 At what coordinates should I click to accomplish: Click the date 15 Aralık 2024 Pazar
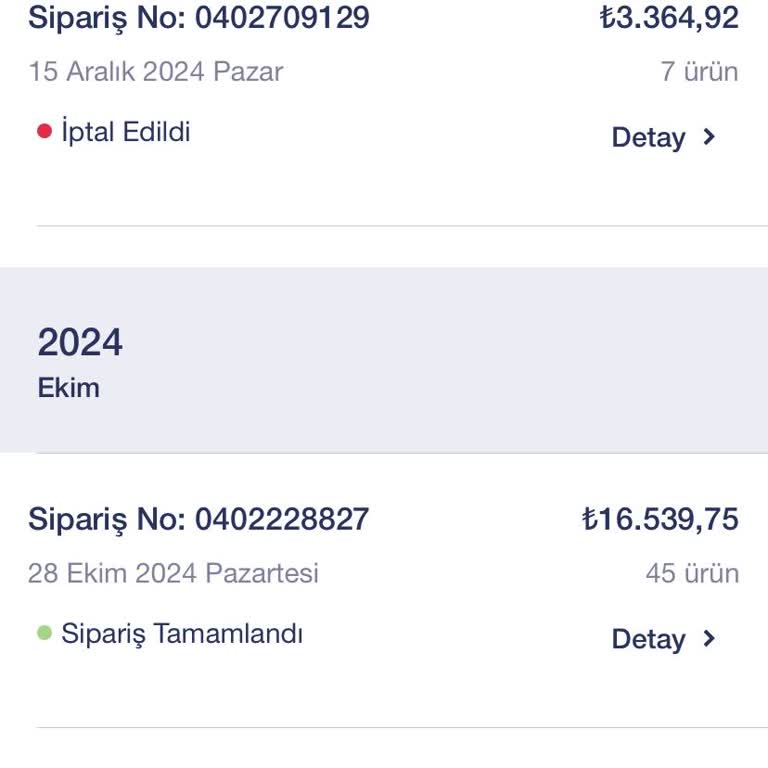click(x=156, y=72)
